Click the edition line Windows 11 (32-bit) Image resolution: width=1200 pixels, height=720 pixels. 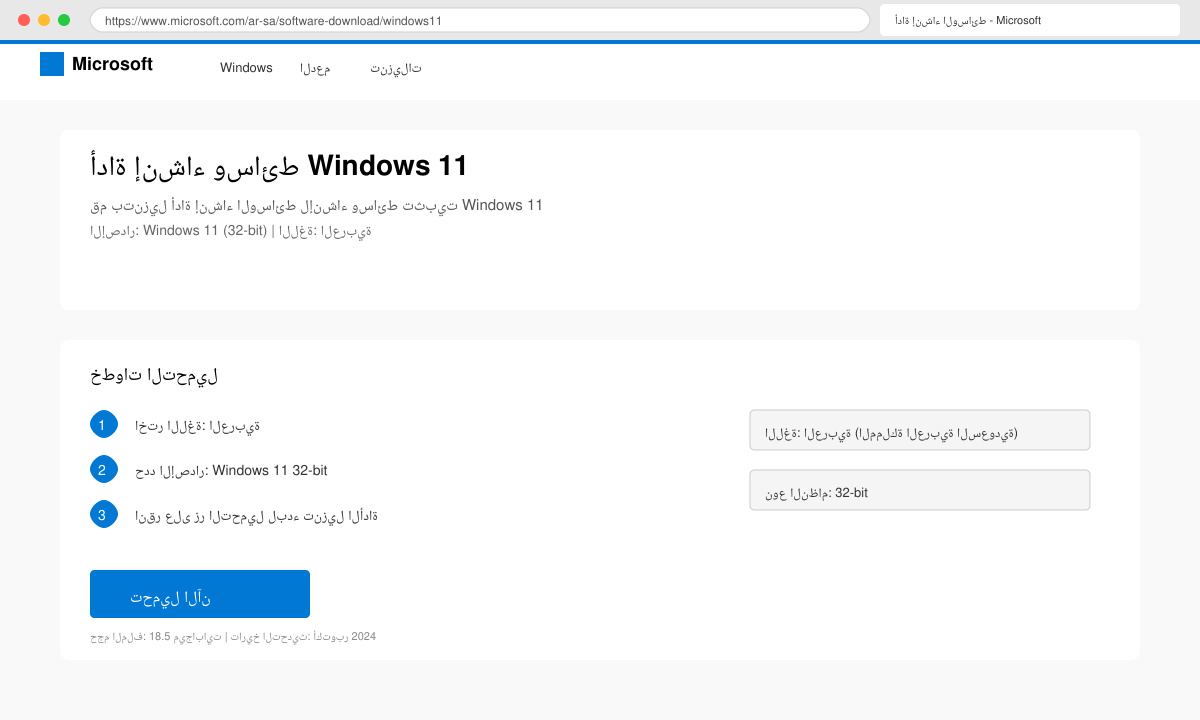pyautogui.click(x=231, y=230)
